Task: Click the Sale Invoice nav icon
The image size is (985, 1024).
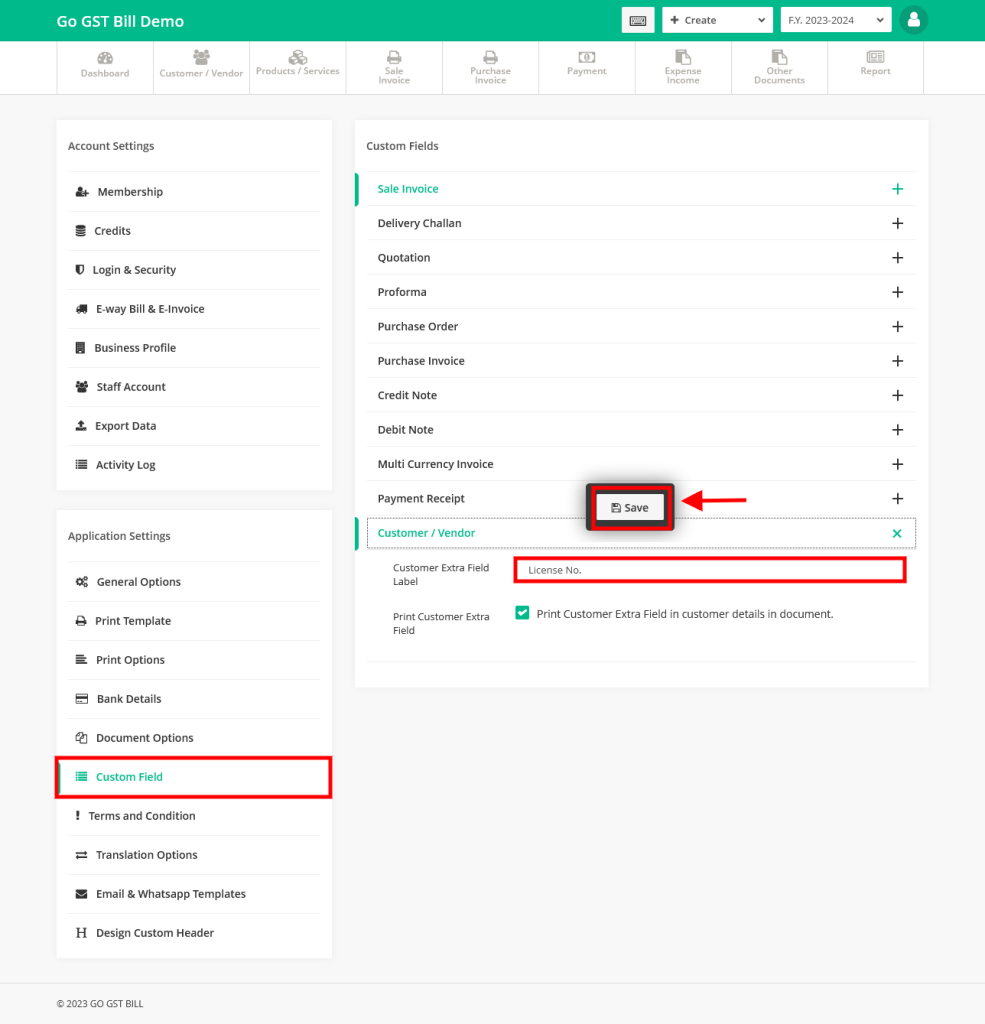Action: pos(393,66)
